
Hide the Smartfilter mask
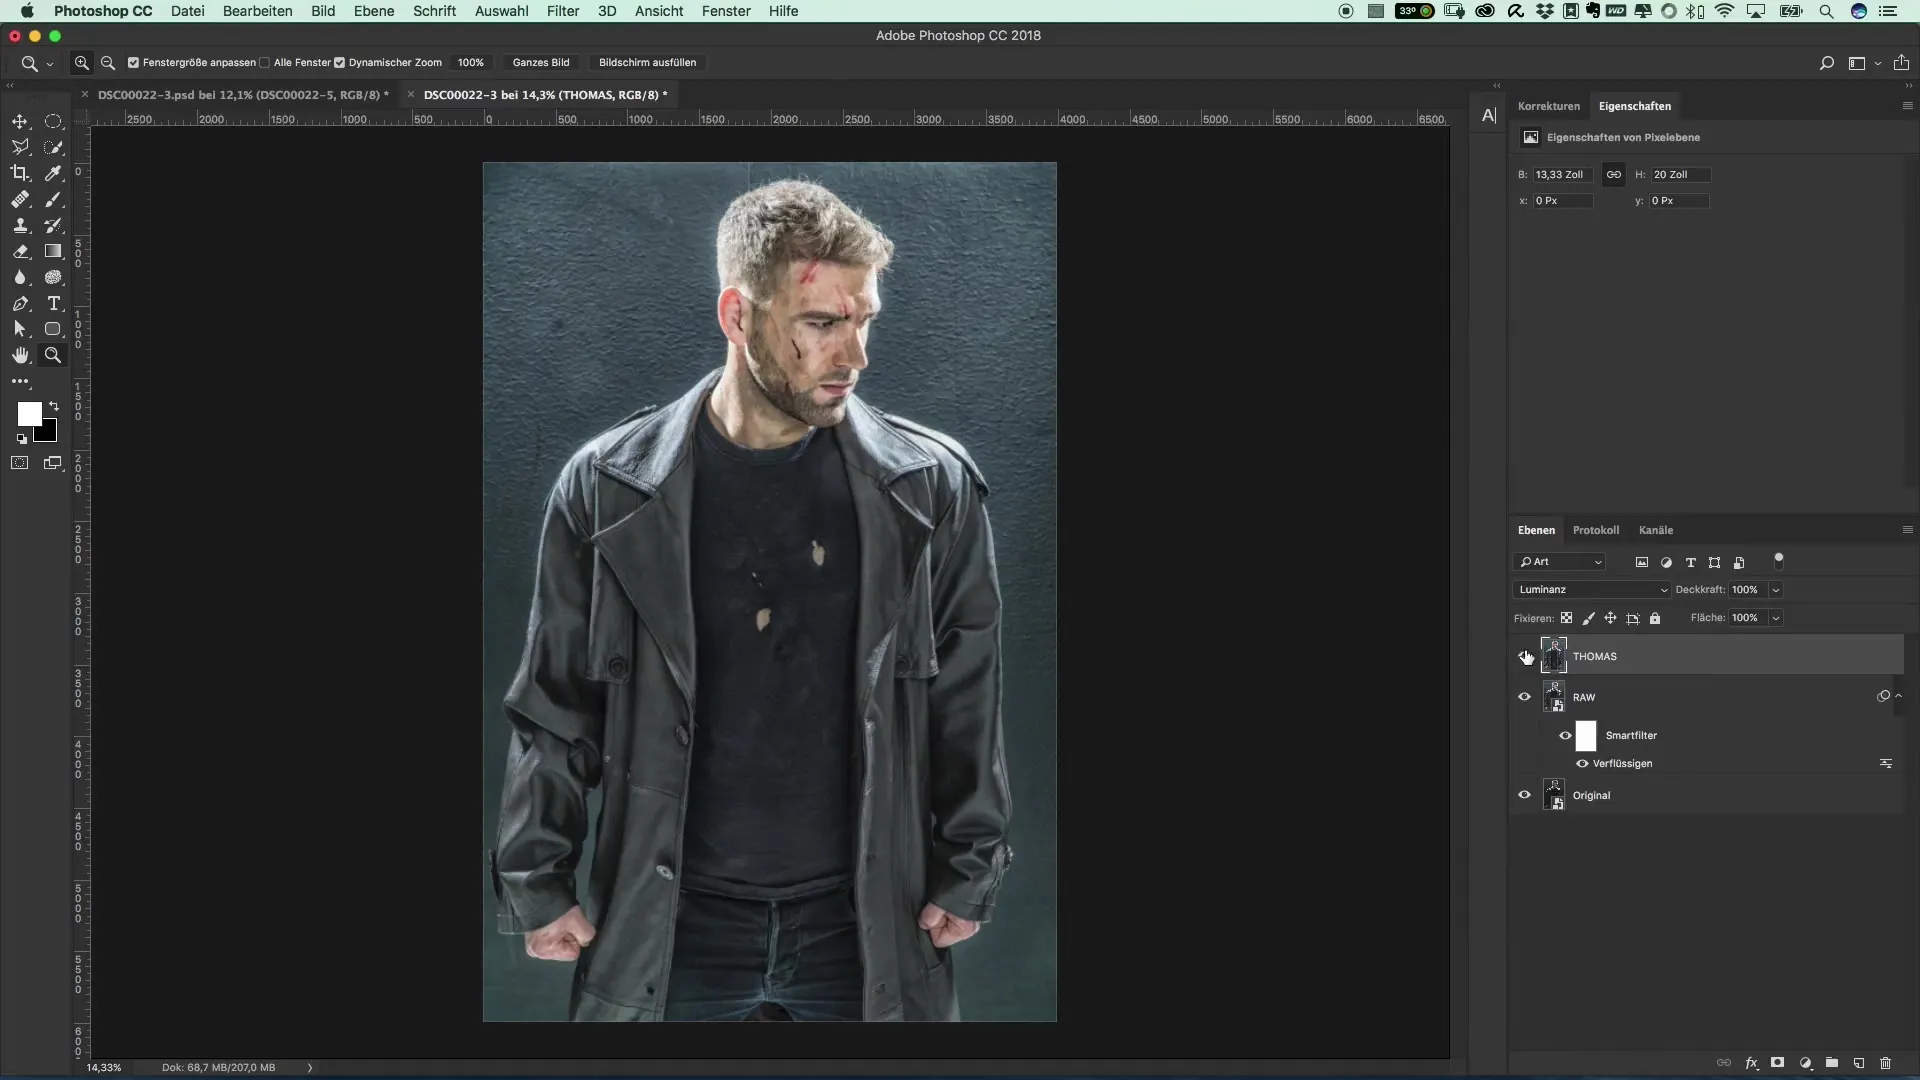1565,735
